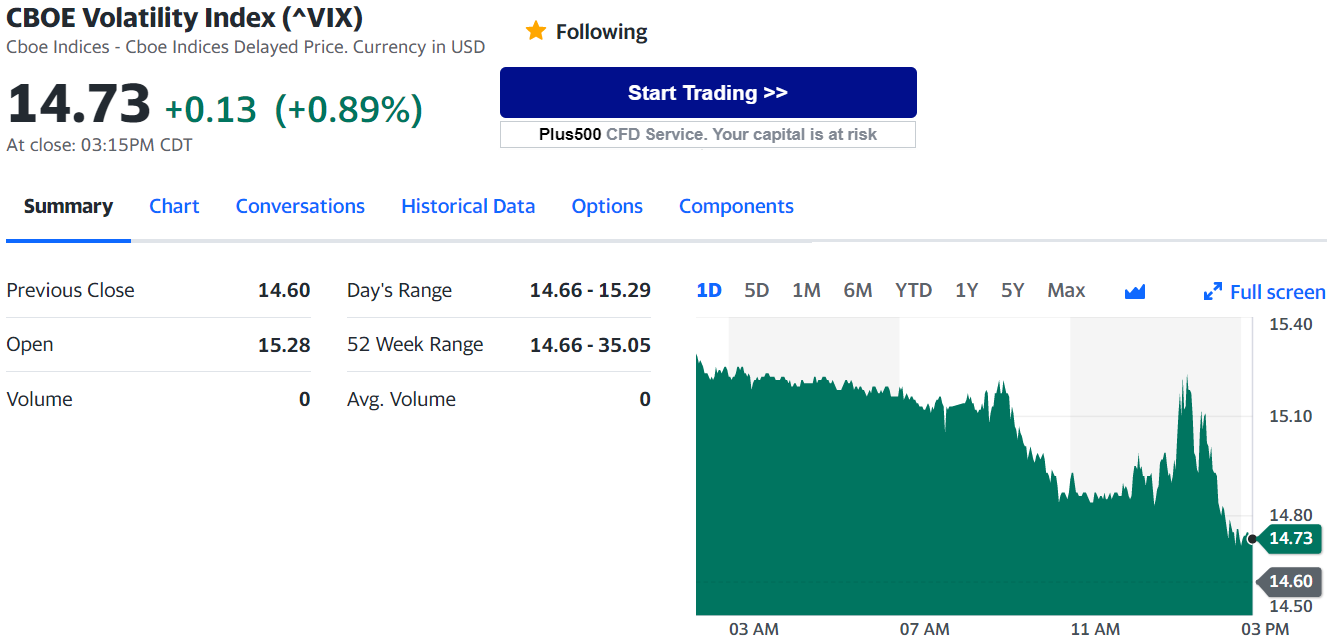Click the 15.40 axis label
The width and height of the screenshot is (1327, 638).
(x=1290, y=324)
